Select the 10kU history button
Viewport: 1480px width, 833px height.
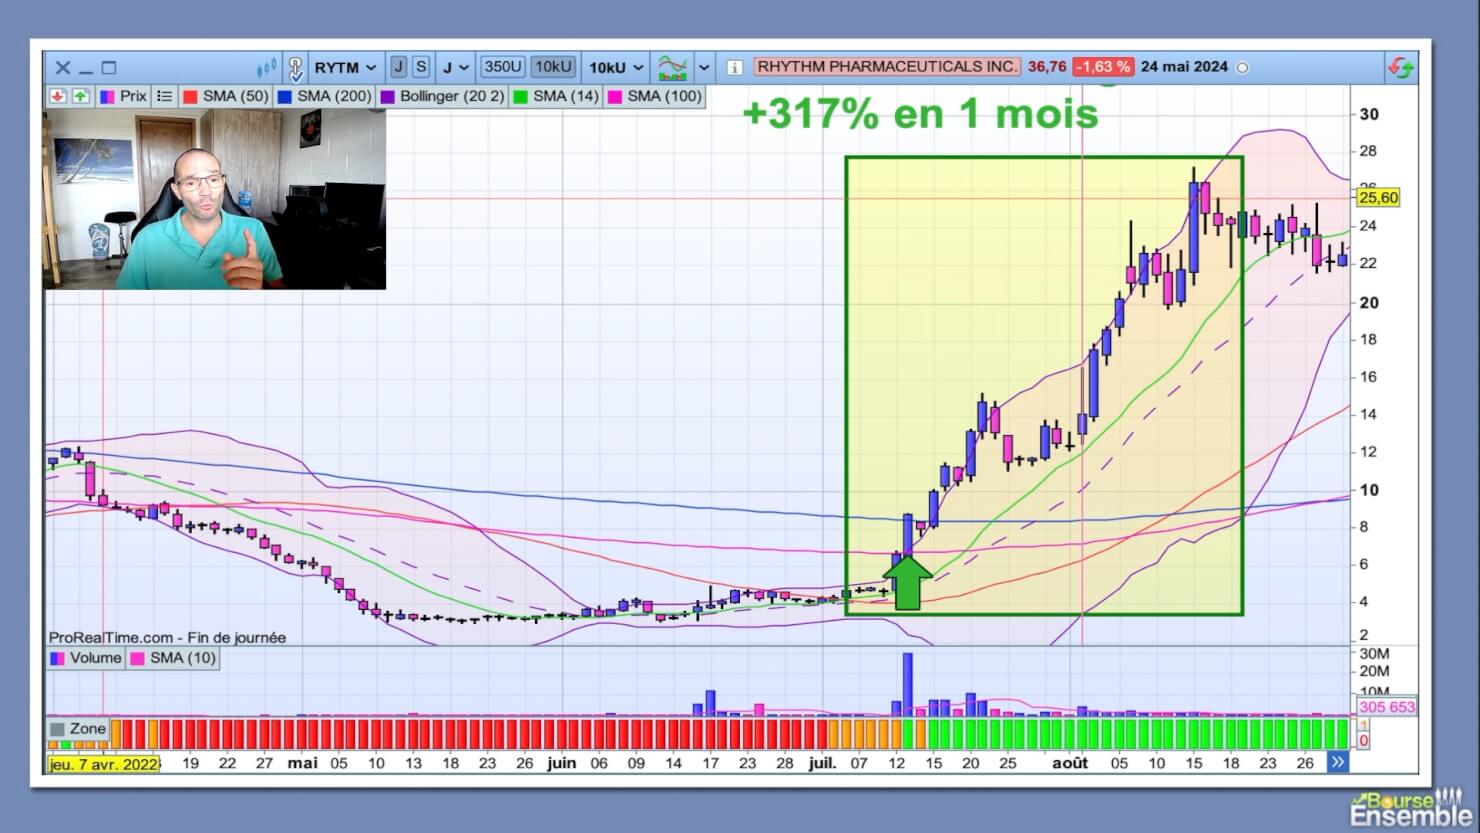coord(552,67)
